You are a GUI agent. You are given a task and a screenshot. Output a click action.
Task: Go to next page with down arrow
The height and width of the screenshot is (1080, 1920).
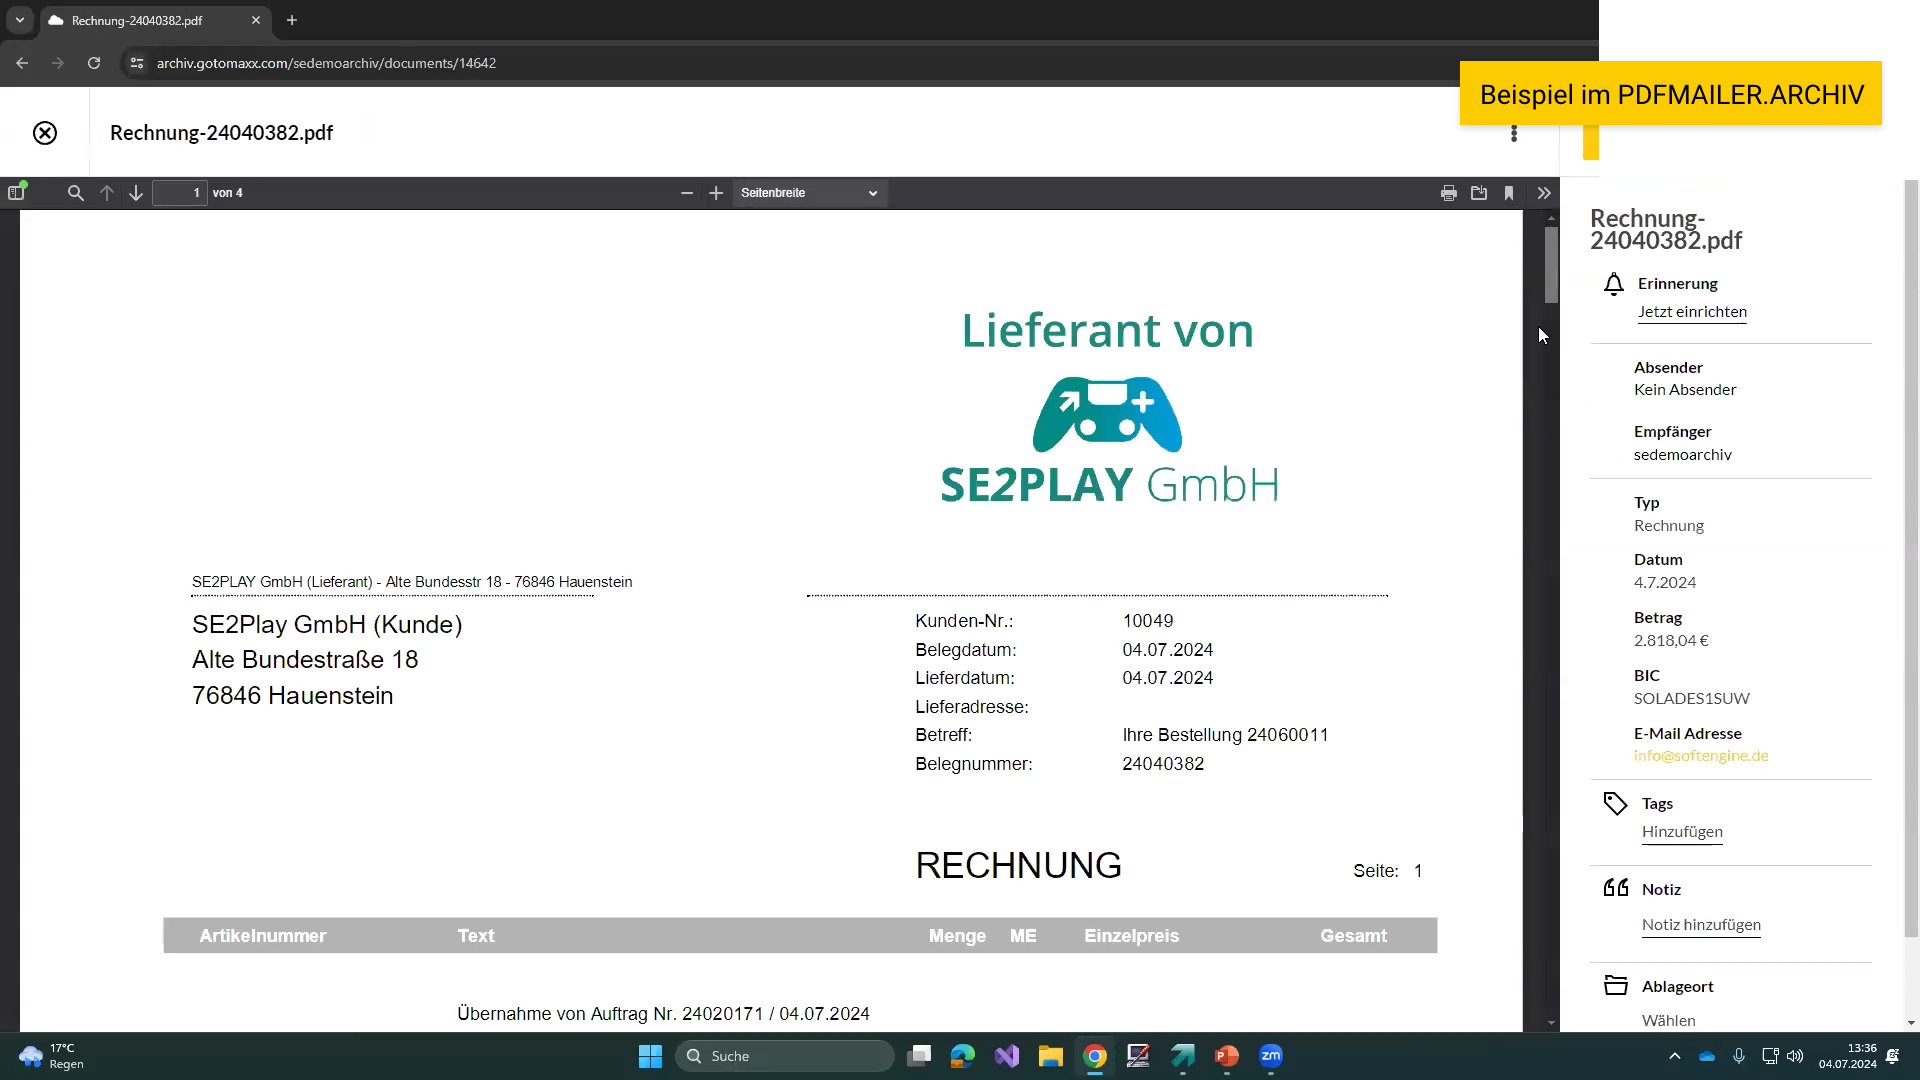coord(136,193)
